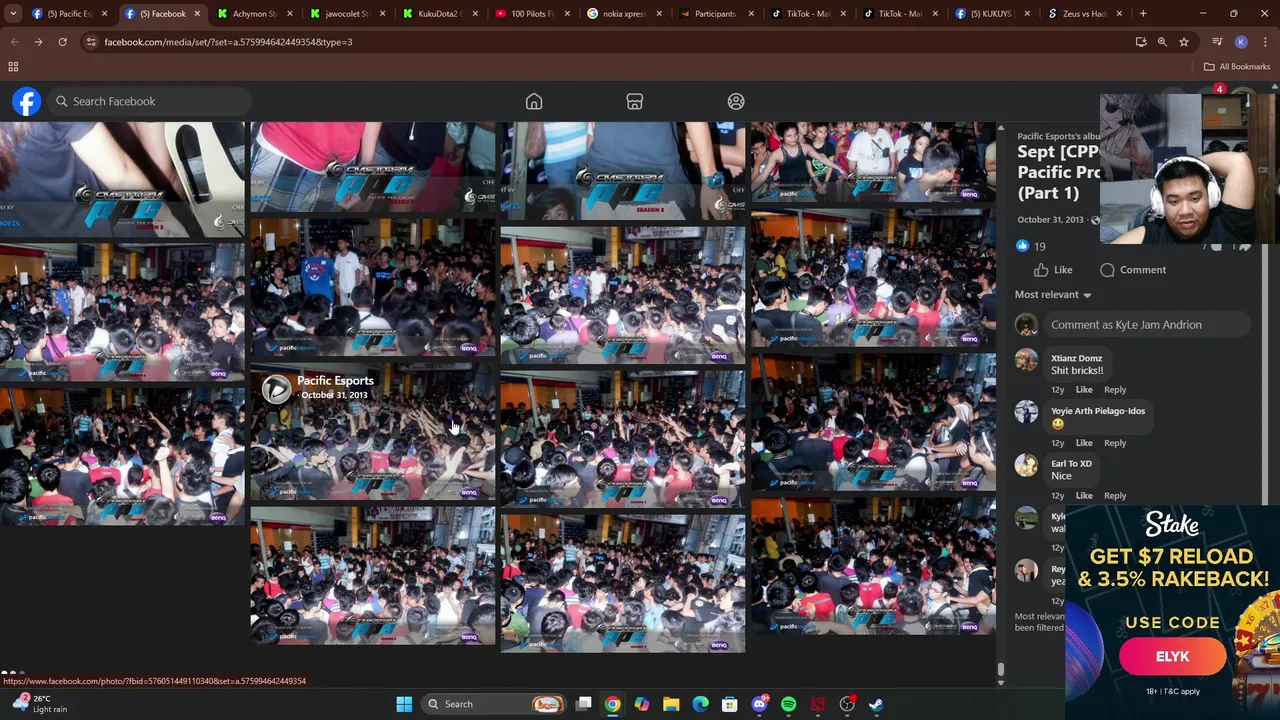Screen dimensions: 1280x720
Task: Open Chrome three-dot menu
Action: [x=1265, y=42]
